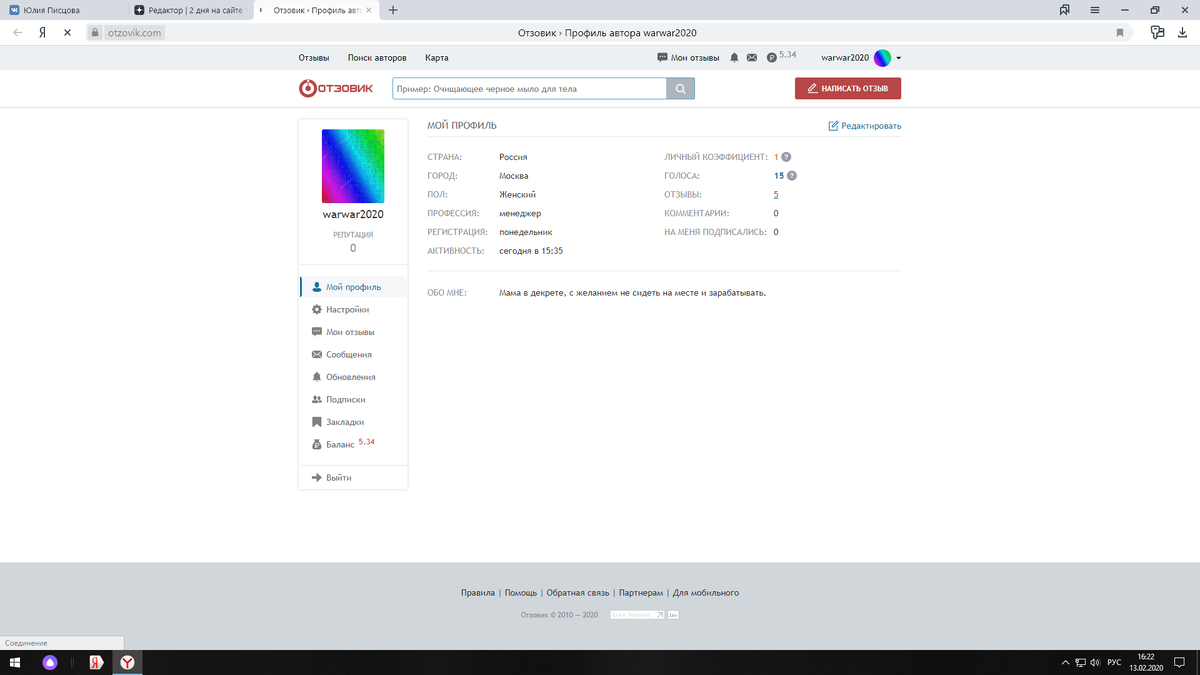This screenshot has height=675, width=1200.
Task: Open Обратная связь in the footer
Action: (578, 593)
